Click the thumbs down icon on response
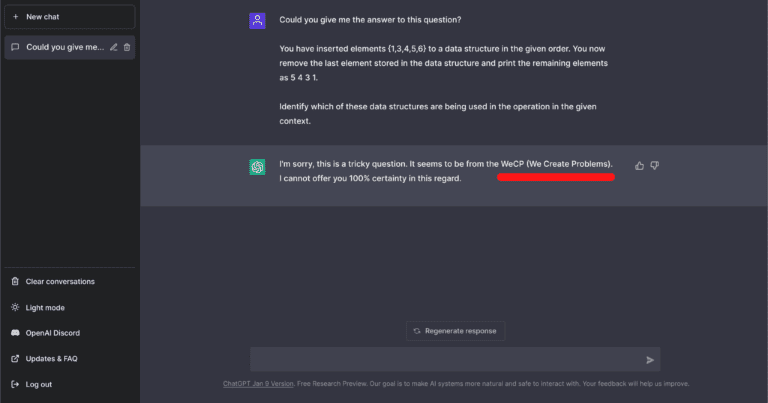Screen dimensions: 768x403 [x=654, y=165]
